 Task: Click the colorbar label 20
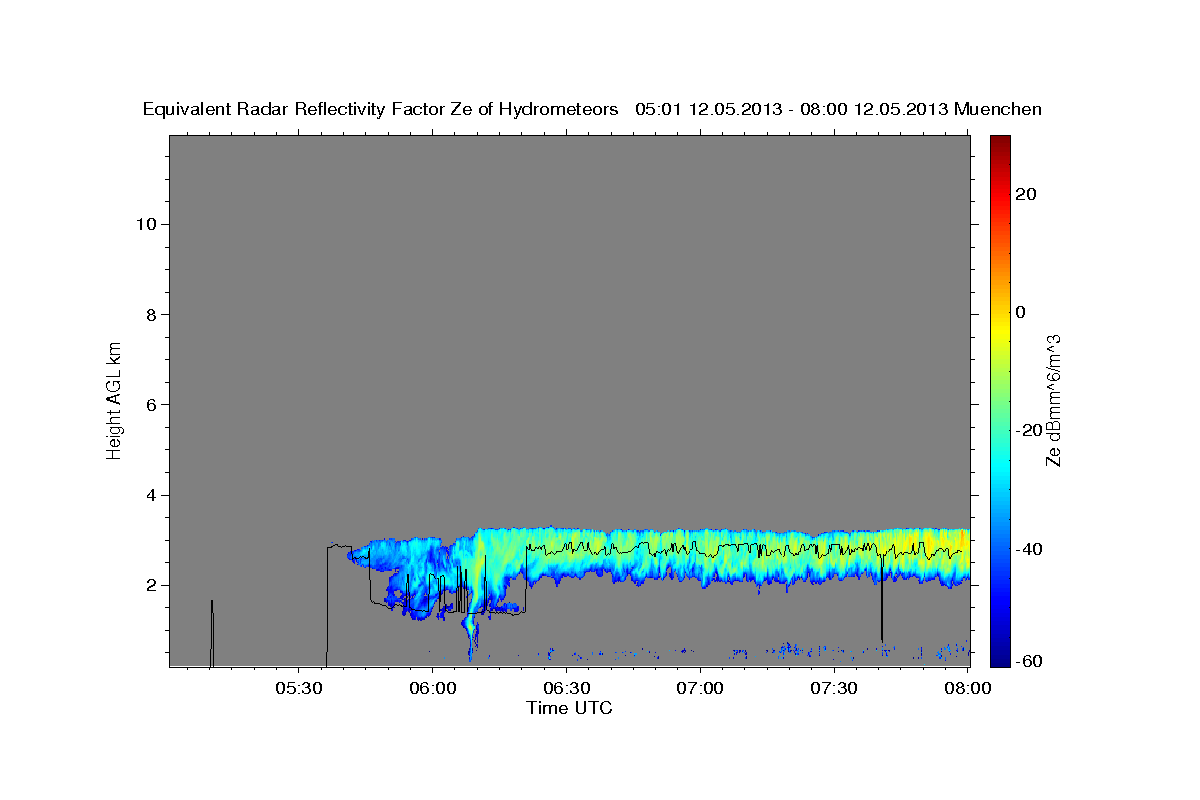[1027, 194]
